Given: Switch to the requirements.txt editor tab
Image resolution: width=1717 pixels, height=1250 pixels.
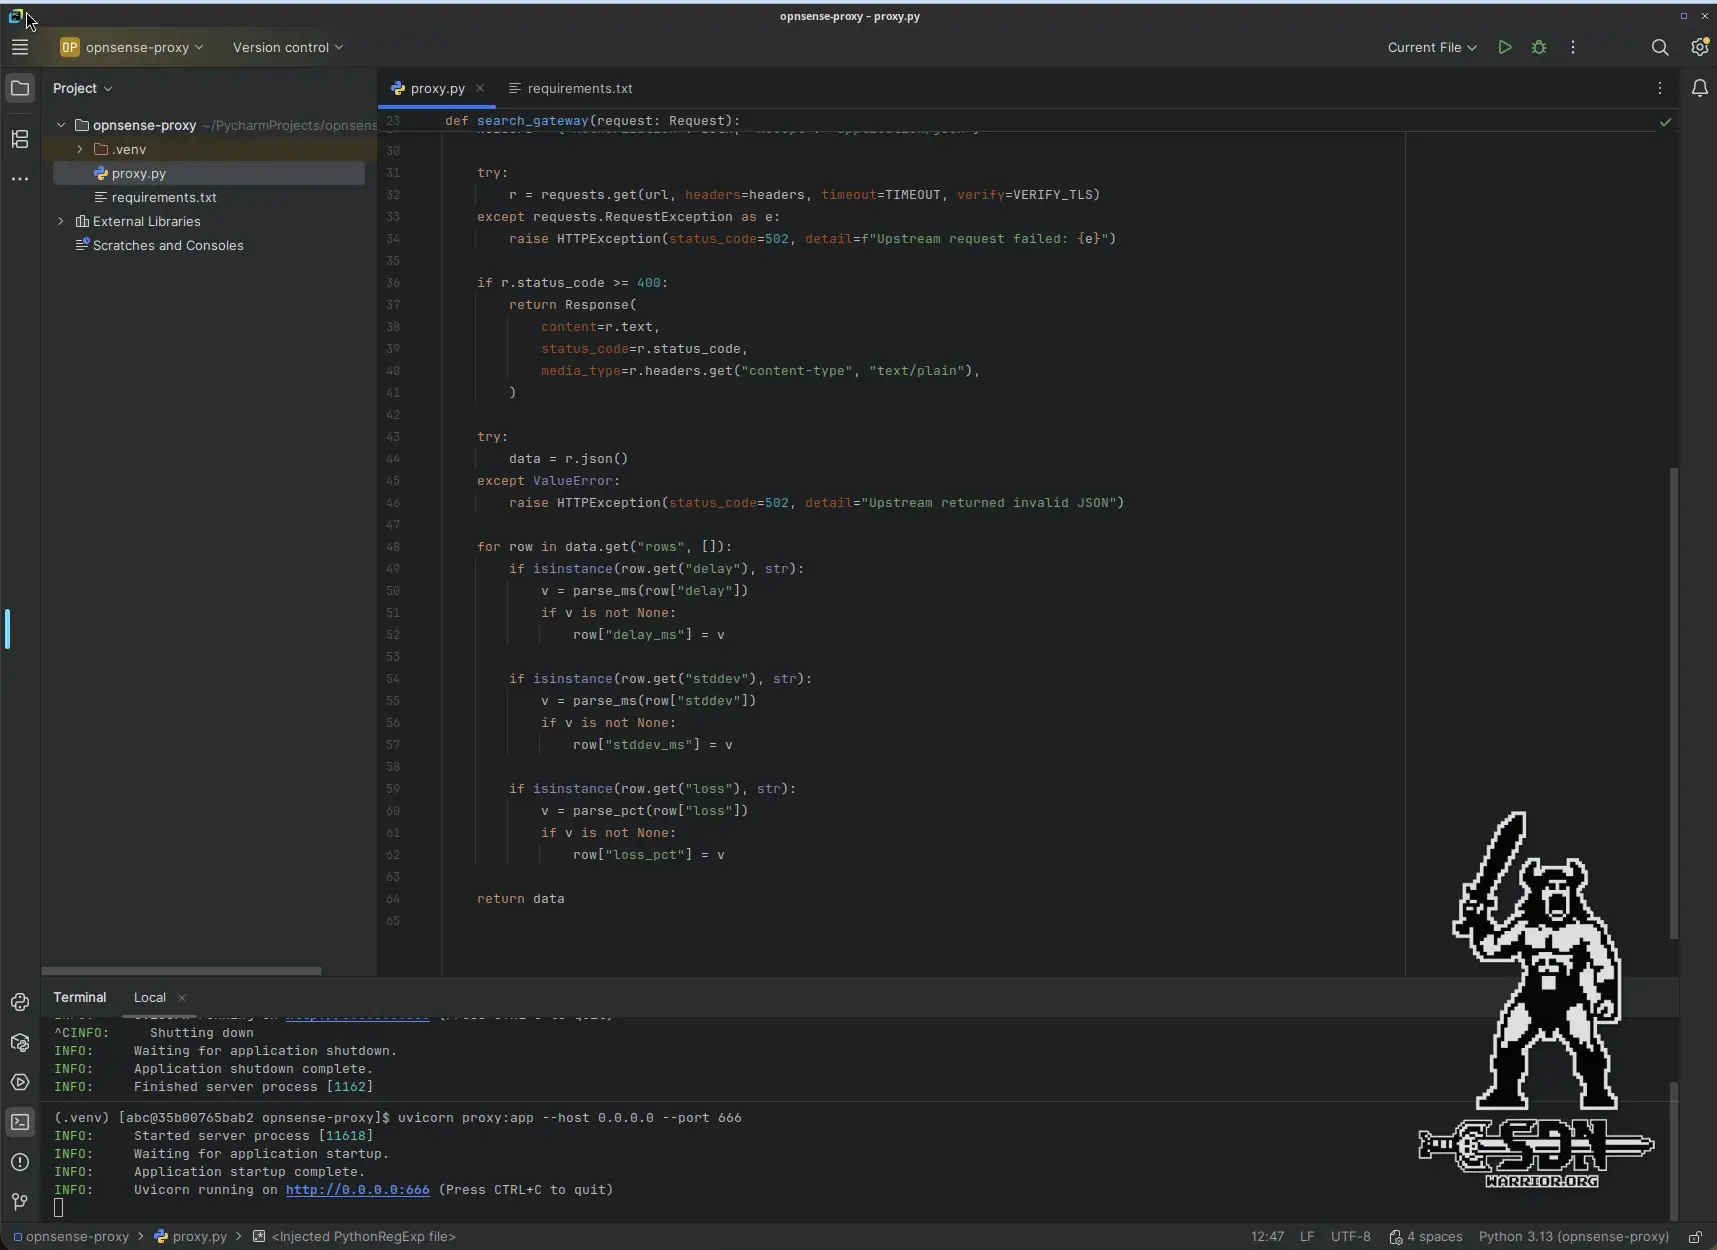Looking at the screenshot, I should point(578,88).
